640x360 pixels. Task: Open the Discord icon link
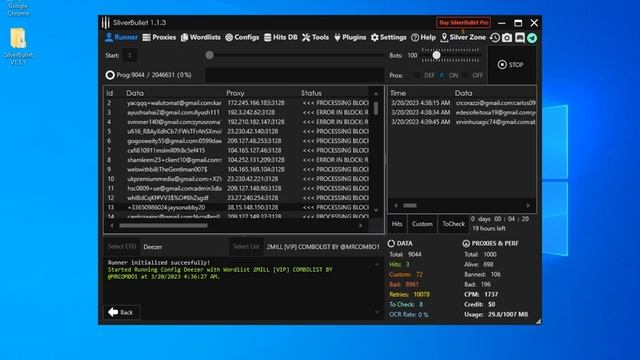[x=520, y=38]
